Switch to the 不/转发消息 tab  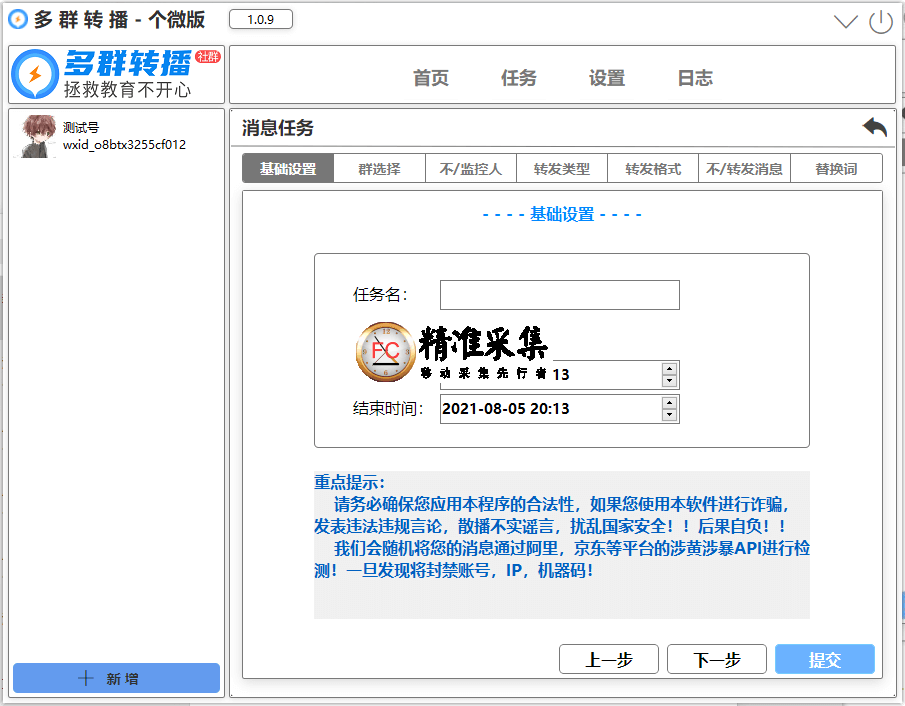coord(744,169)
